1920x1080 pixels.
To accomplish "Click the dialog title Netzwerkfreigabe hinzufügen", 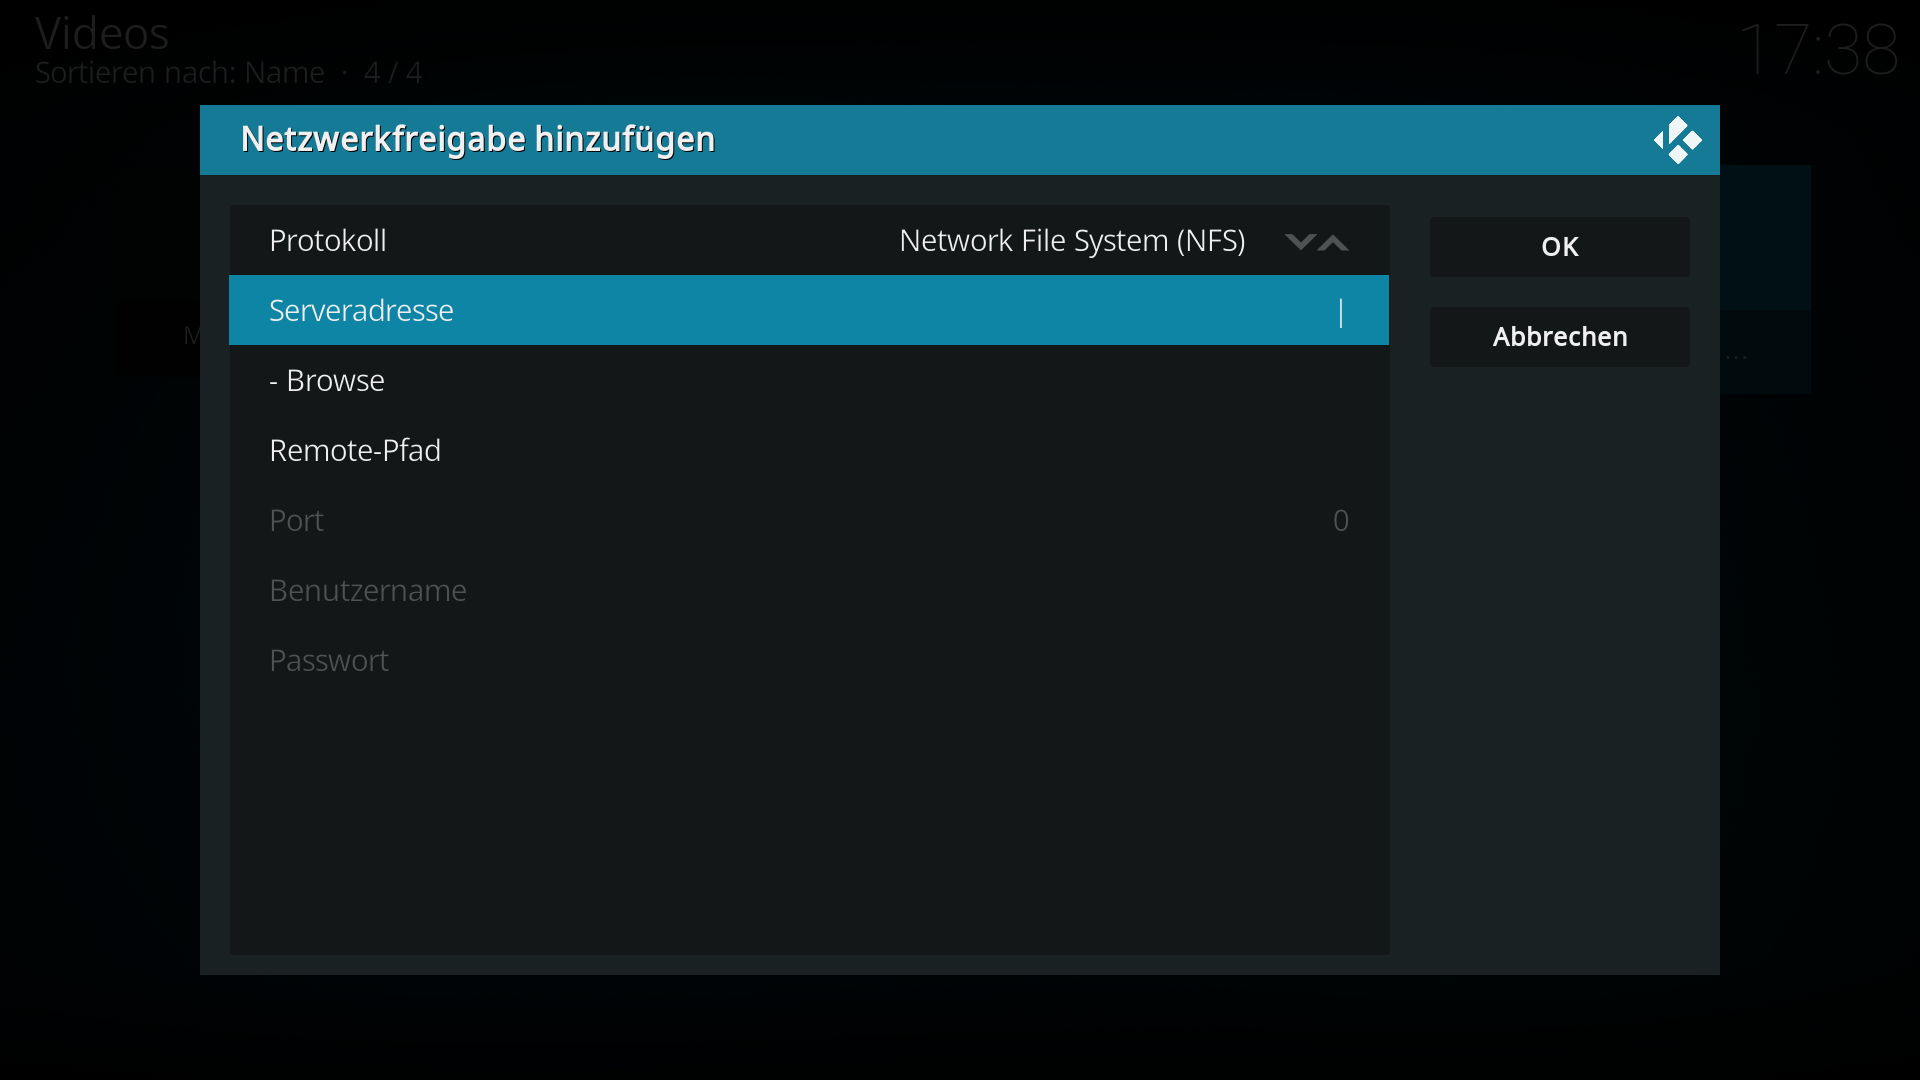I will tap(478, 139).
